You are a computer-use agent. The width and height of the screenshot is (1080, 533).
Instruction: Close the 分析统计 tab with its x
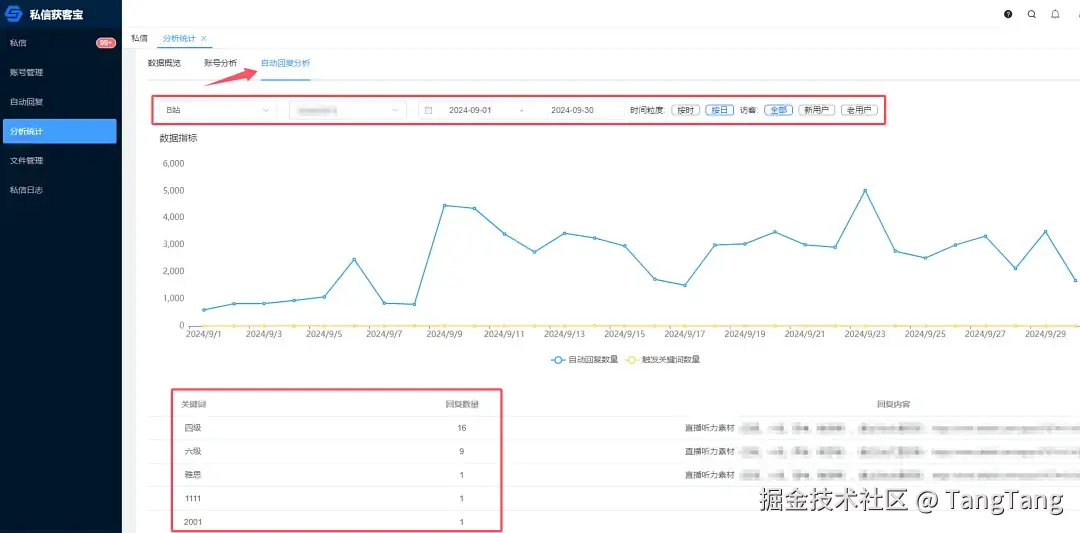point(204,39)
